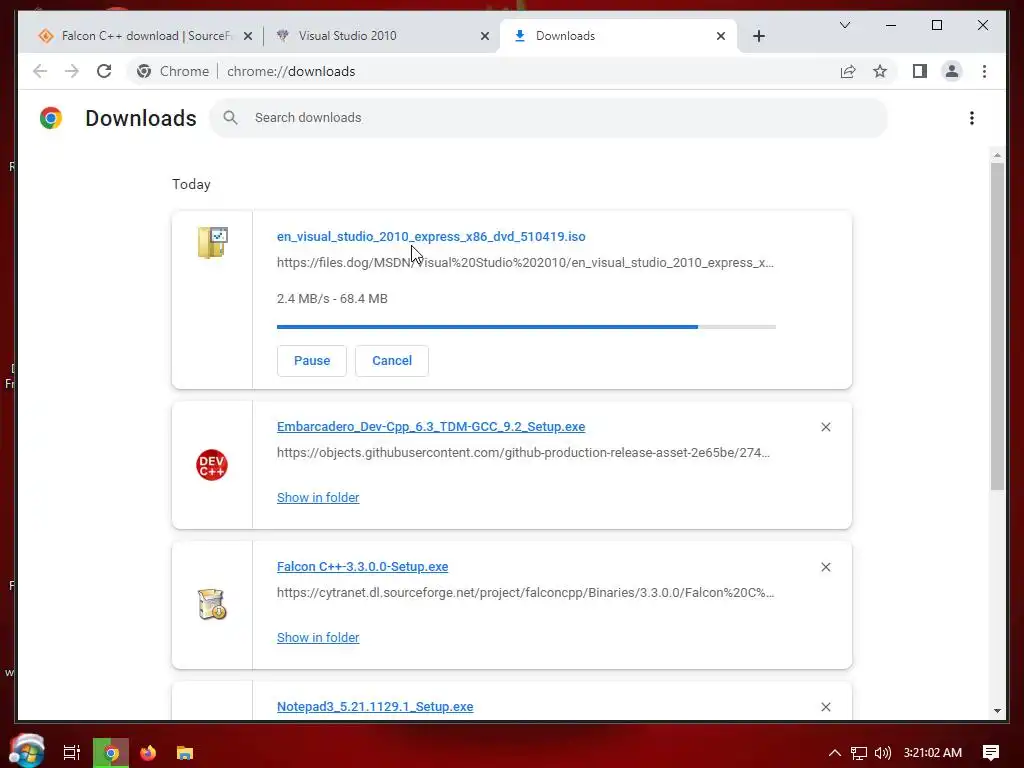This screenshot has height=768, width=1024.
Task: Show Falcon C++ setup in folder
Action: pos(318,637)
